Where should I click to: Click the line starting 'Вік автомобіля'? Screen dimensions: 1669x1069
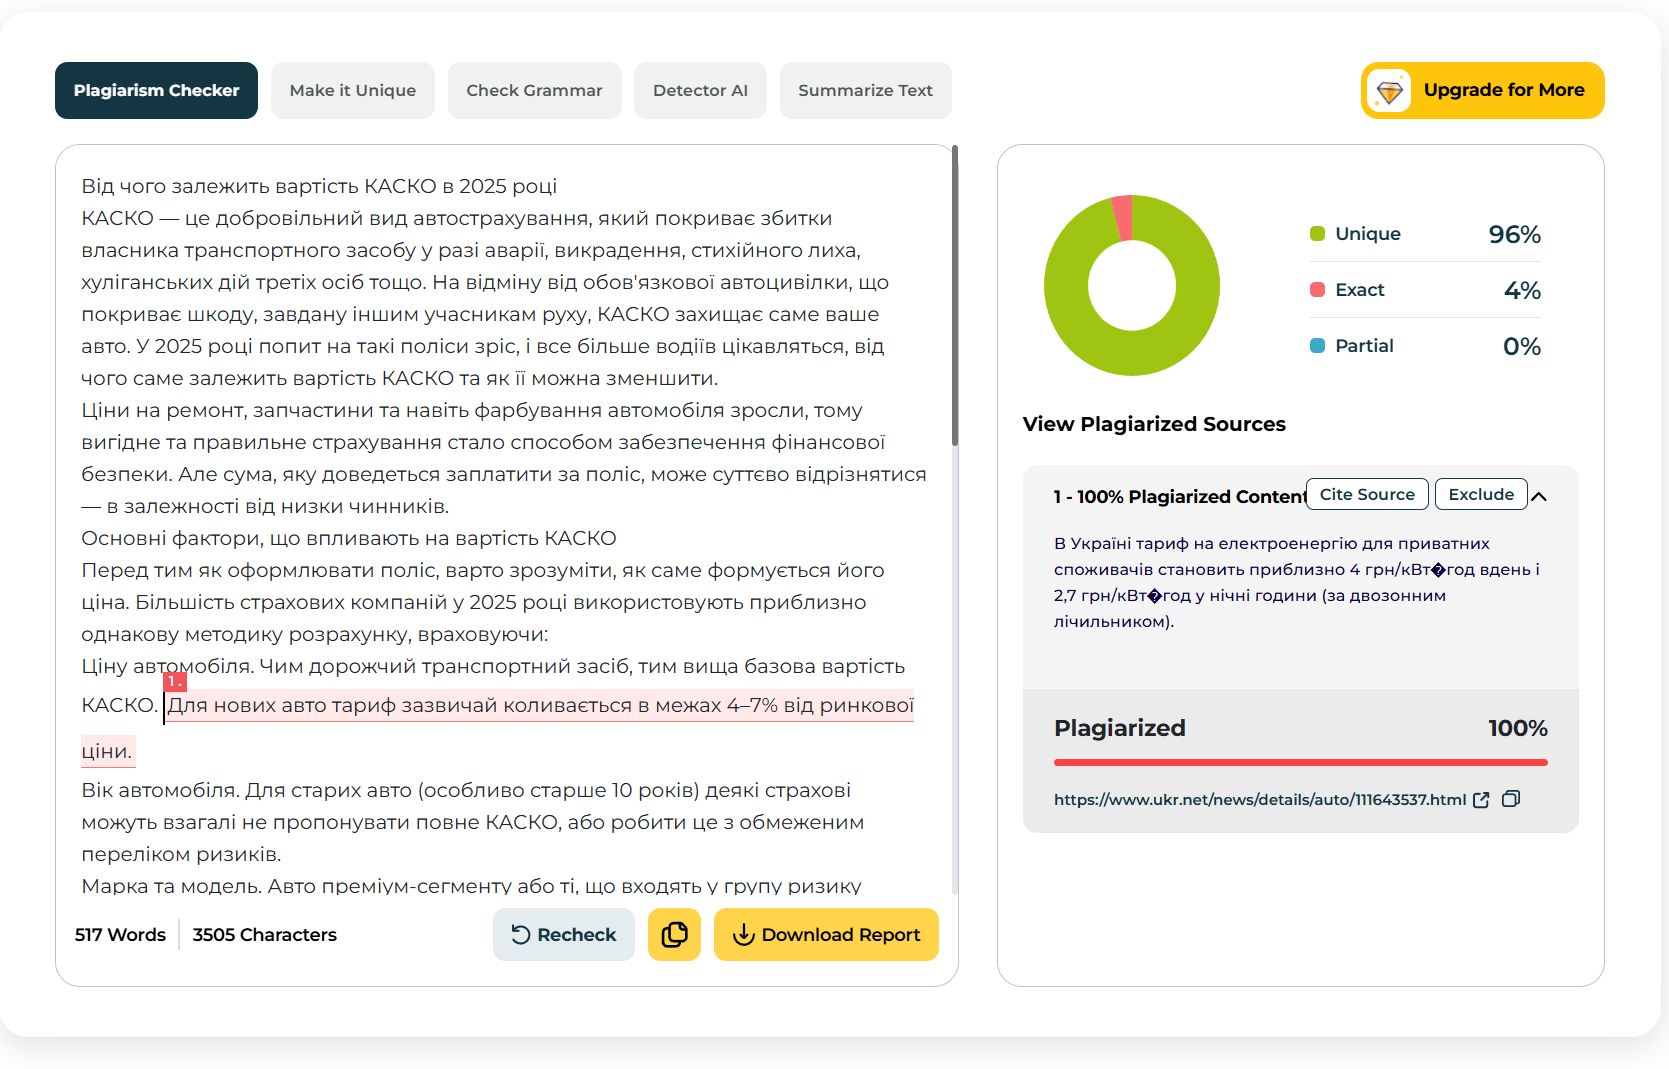[466, 790]
